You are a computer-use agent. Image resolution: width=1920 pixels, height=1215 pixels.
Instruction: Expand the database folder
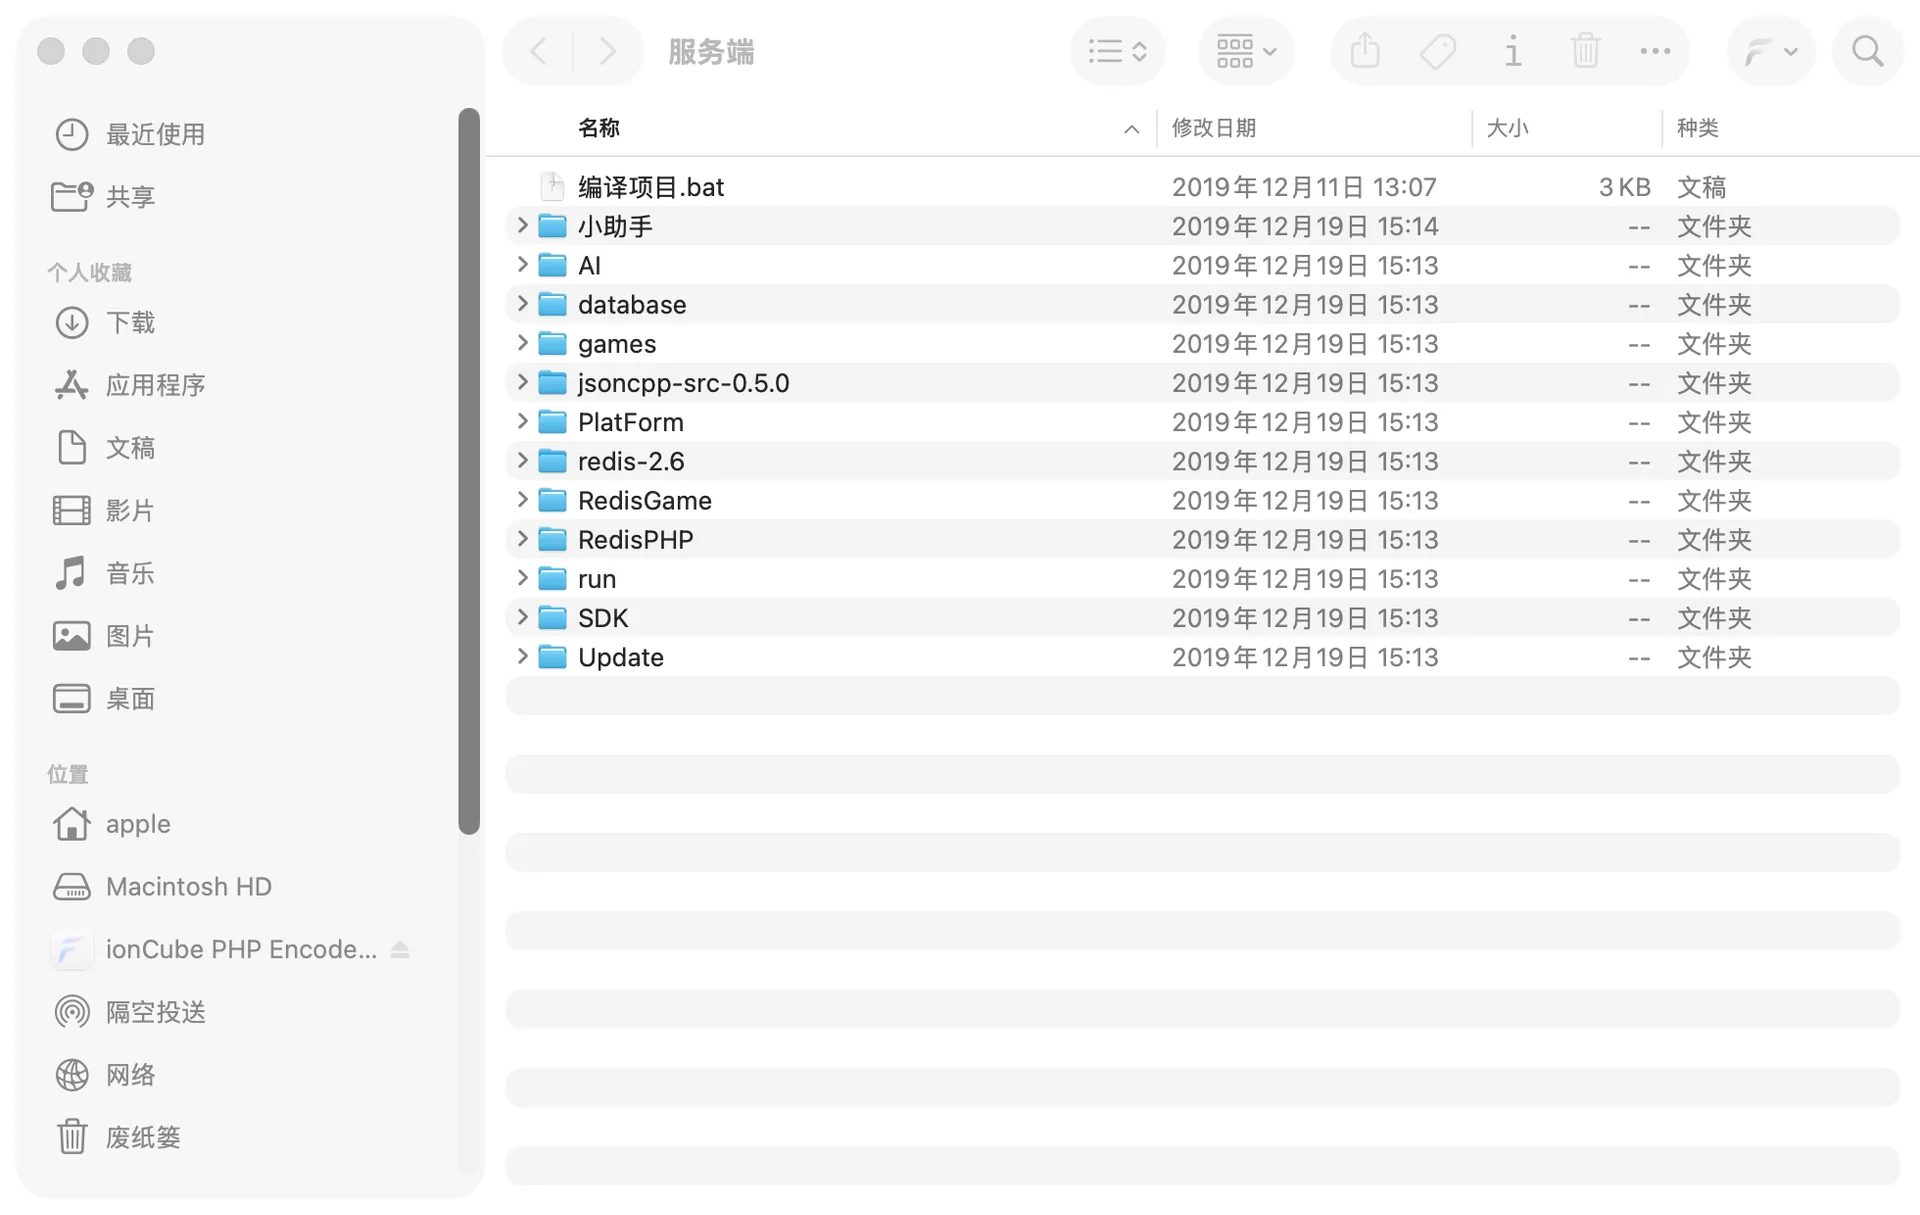(522, 304)
